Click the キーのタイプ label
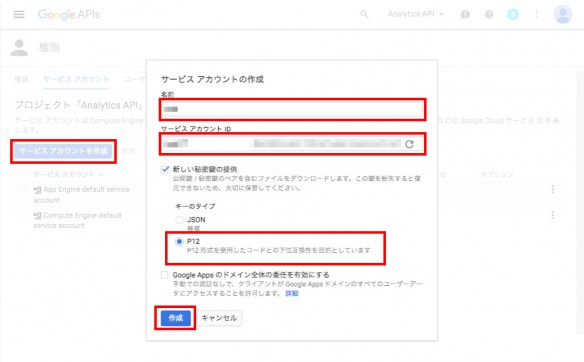 [x=195, y=206]
